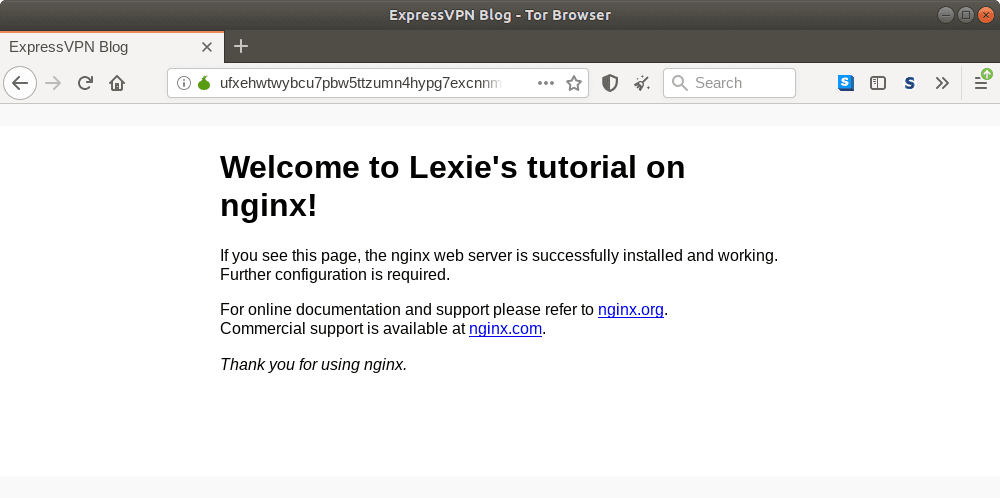
Task: Show site information via info icon
Action: tap(184, 83)
